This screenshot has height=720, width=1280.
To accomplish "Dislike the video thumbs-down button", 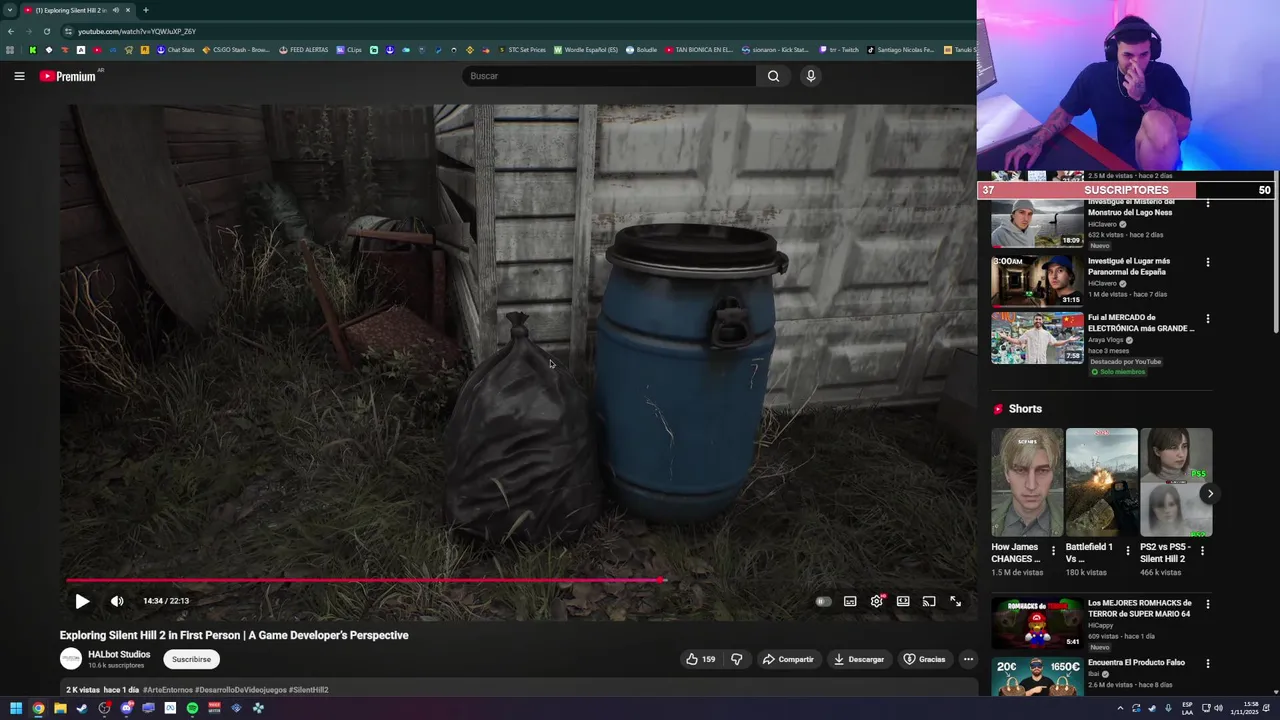I will (x=737, y=659).
